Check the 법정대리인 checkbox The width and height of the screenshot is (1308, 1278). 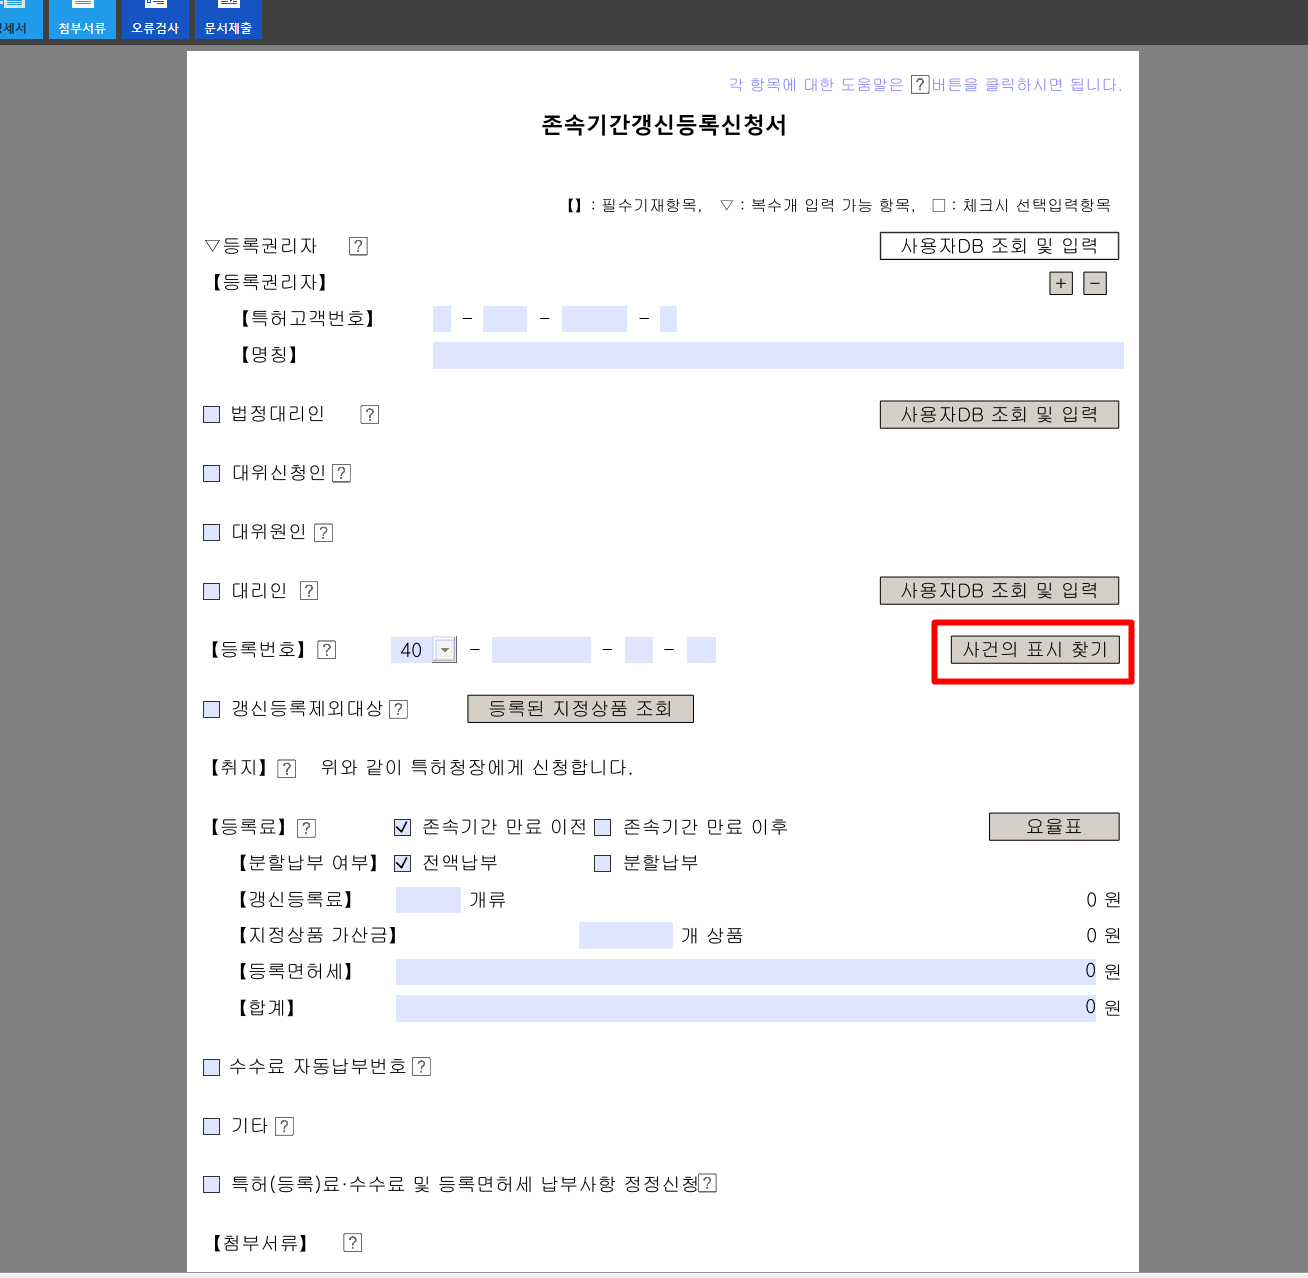tap(212, 414)
